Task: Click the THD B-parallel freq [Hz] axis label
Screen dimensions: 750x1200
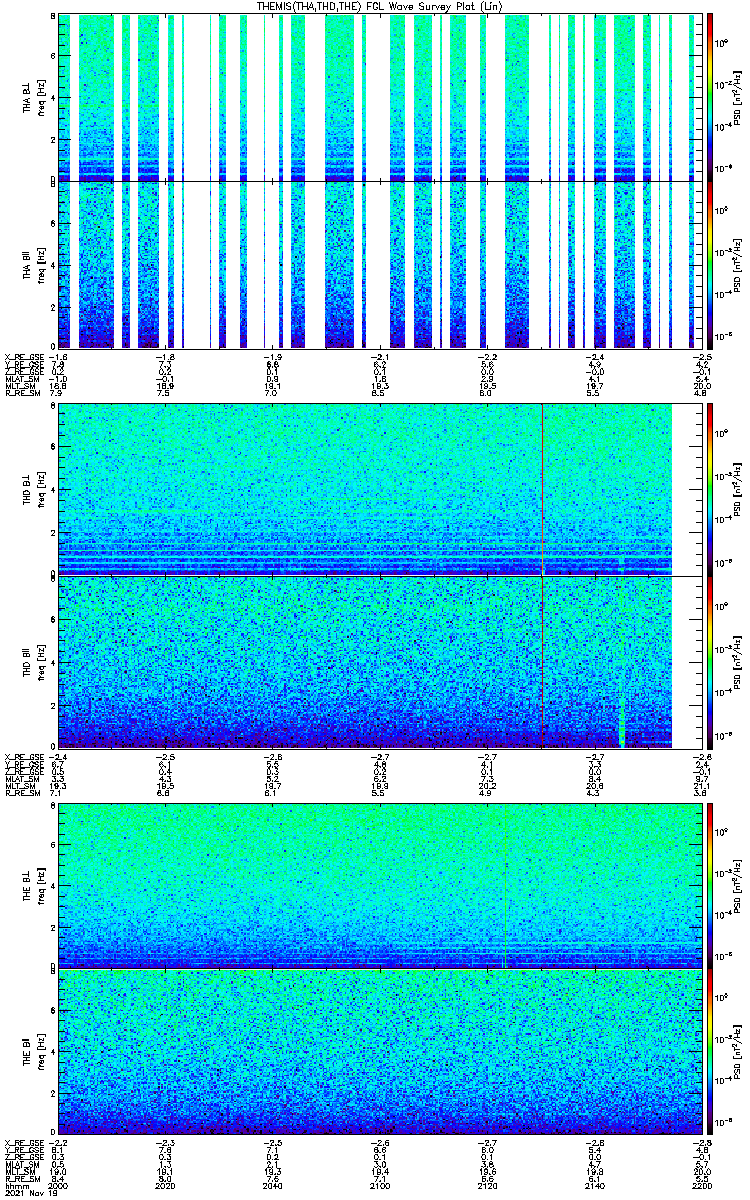Action: click(40, 662)
